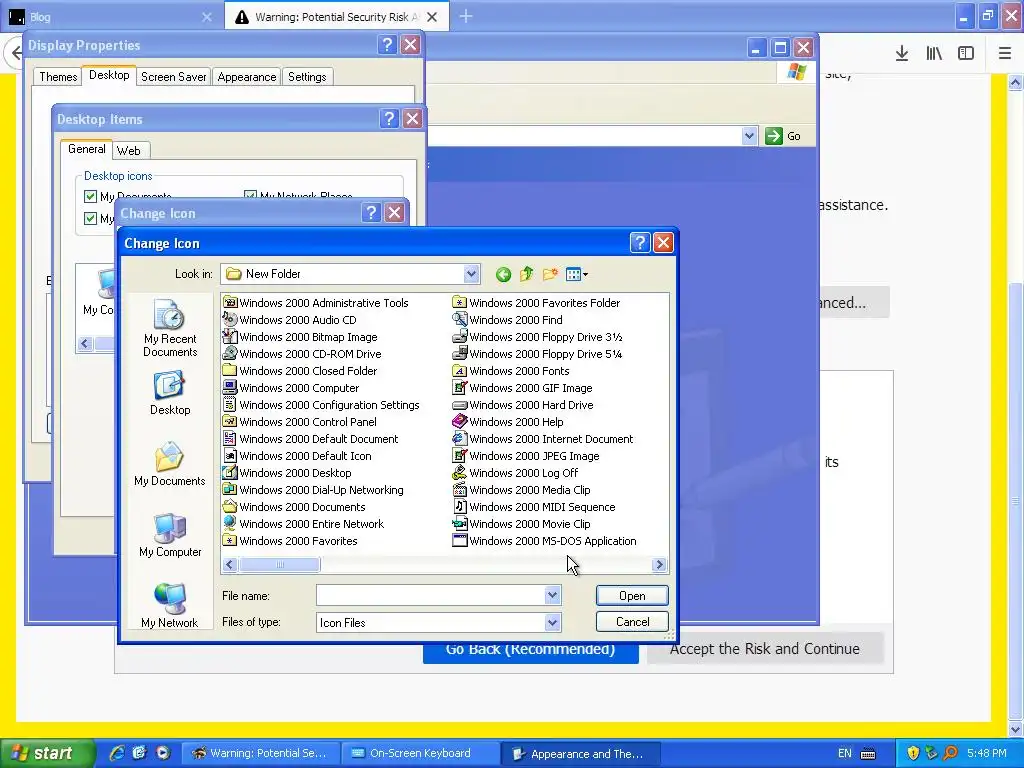Click Accept the Risk and Continue
1024x768 pixels.
[765, 649]
